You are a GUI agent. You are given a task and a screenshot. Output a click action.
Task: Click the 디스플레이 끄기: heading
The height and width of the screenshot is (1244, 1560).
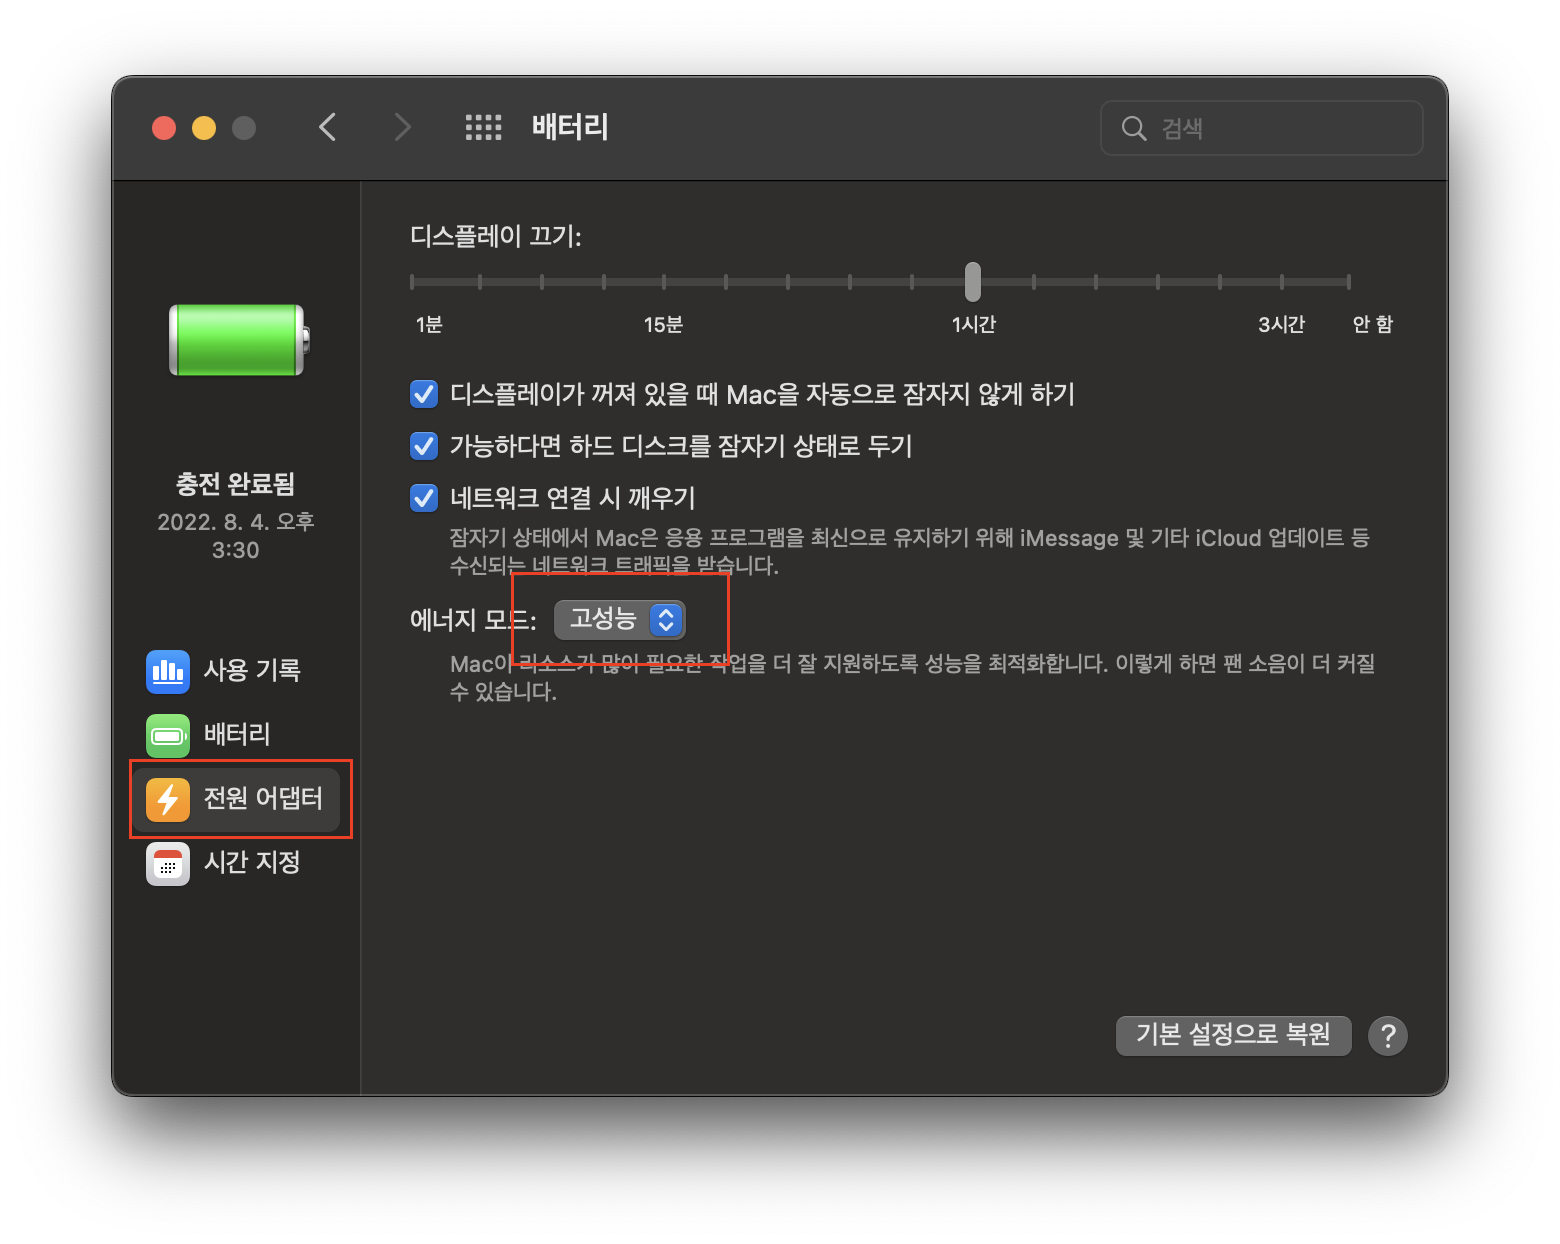(x=496, y=236)
